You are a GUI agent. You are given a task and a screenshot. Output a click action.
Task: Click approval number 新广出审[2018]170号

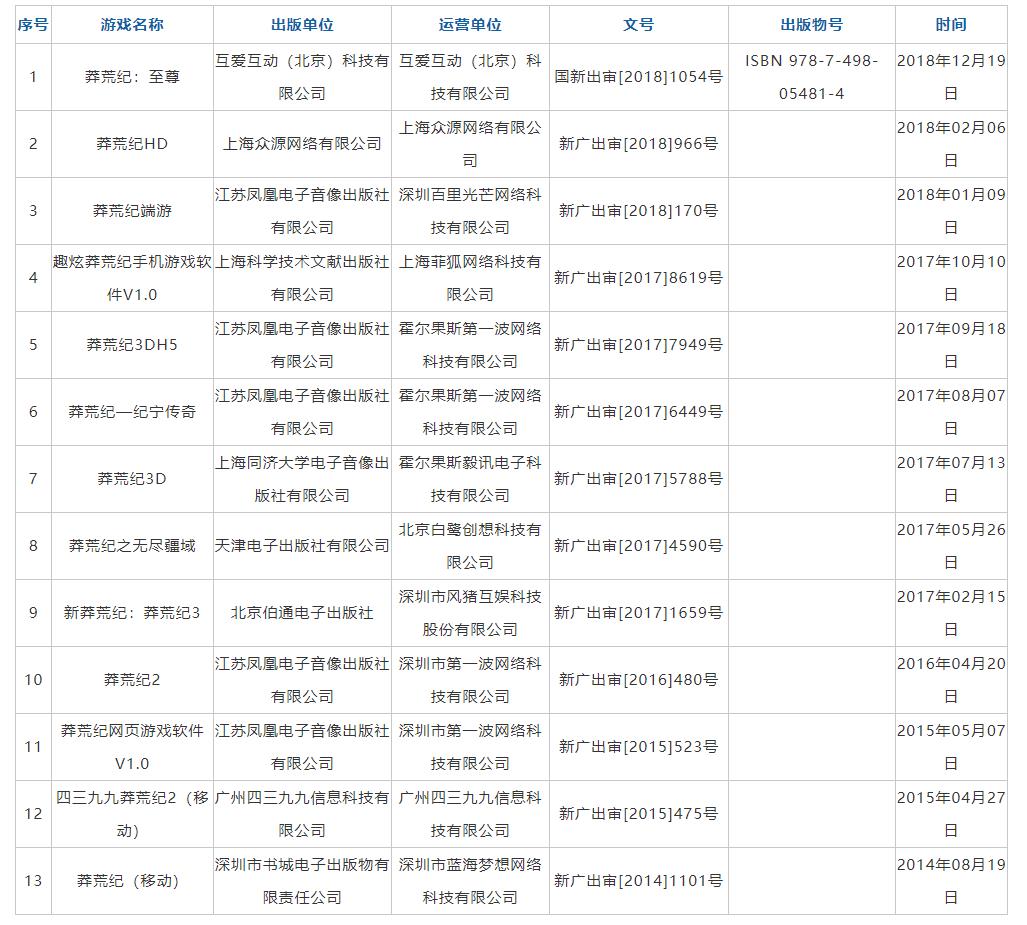click(638, 211)
